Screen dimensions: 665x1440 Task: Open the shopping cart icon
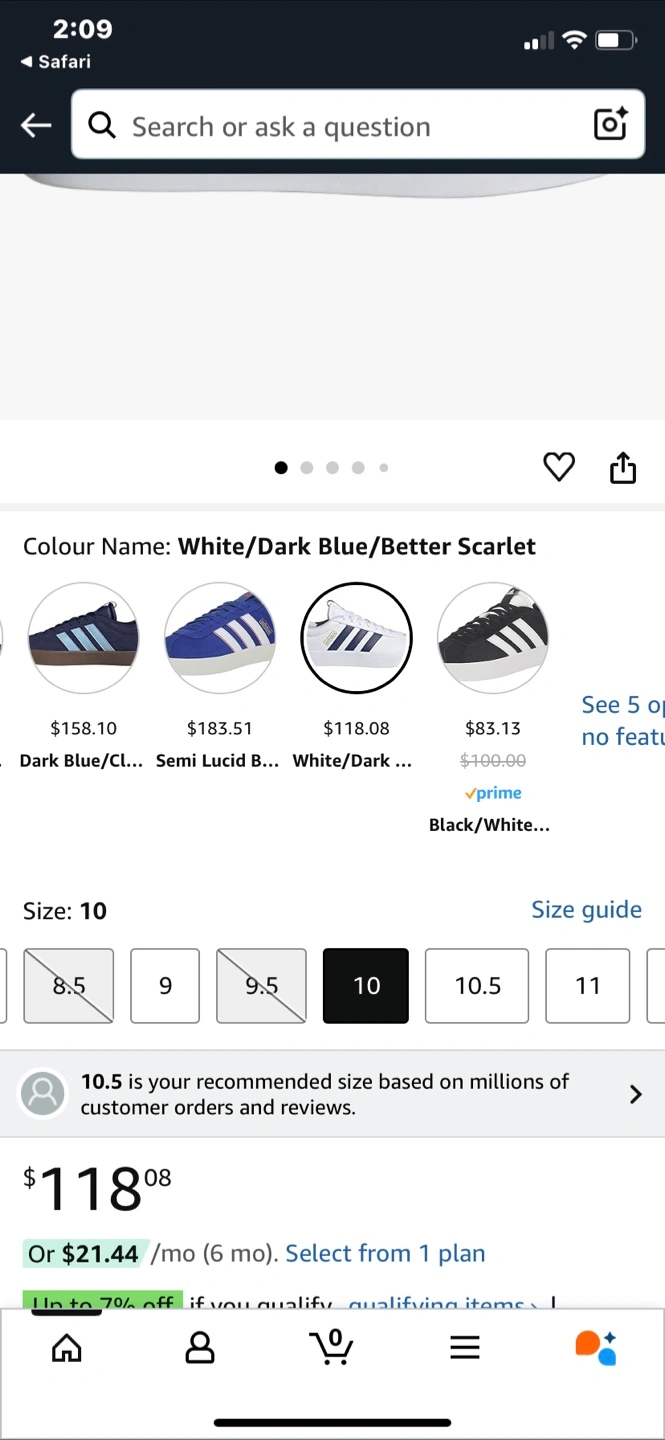[332, 1347]
